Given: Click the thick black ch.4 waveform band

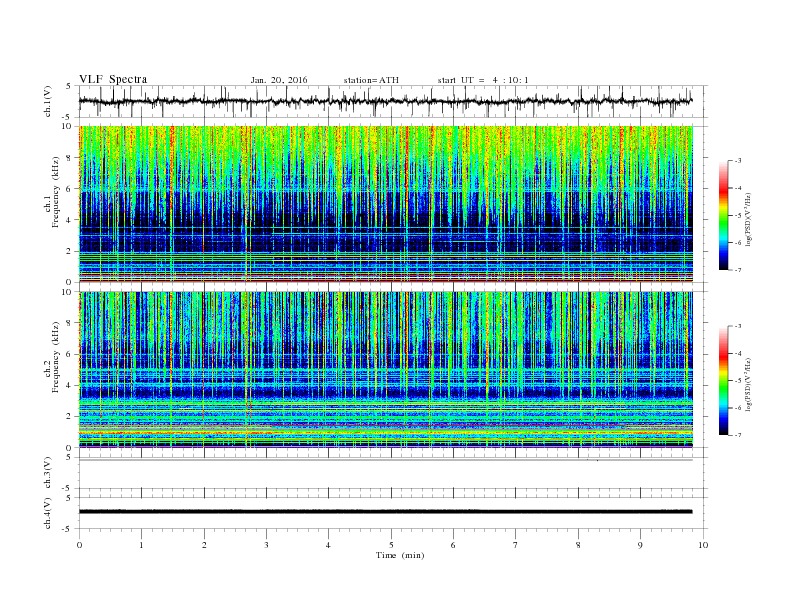Looking at the screenshot, I should click(385, 512).
